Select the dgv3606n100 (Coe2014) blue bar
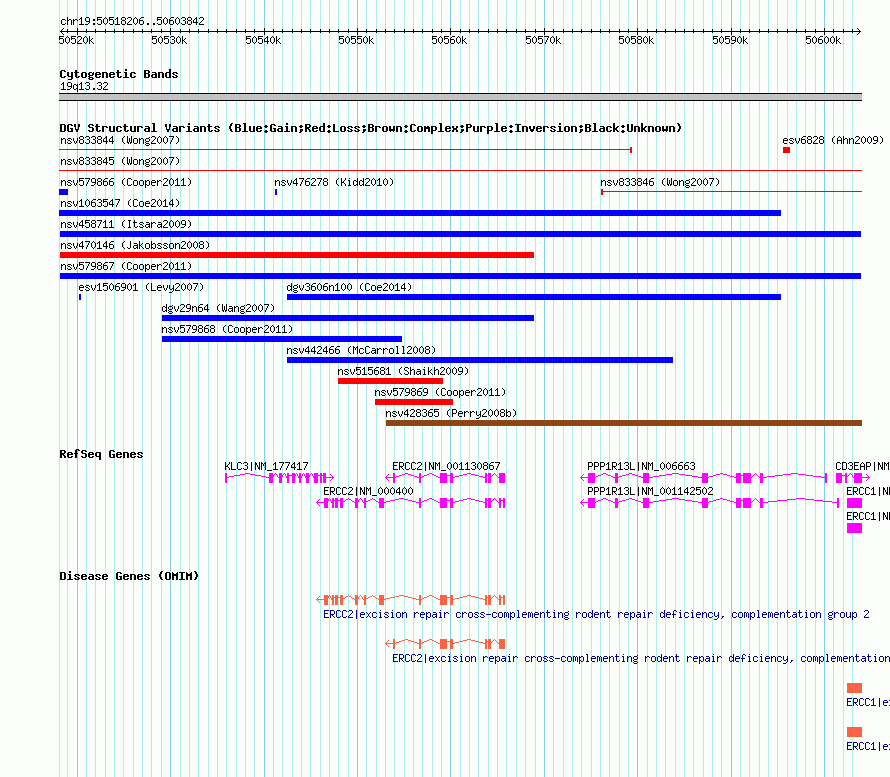Viewport: 890px width, 777px height. (534, 297)
